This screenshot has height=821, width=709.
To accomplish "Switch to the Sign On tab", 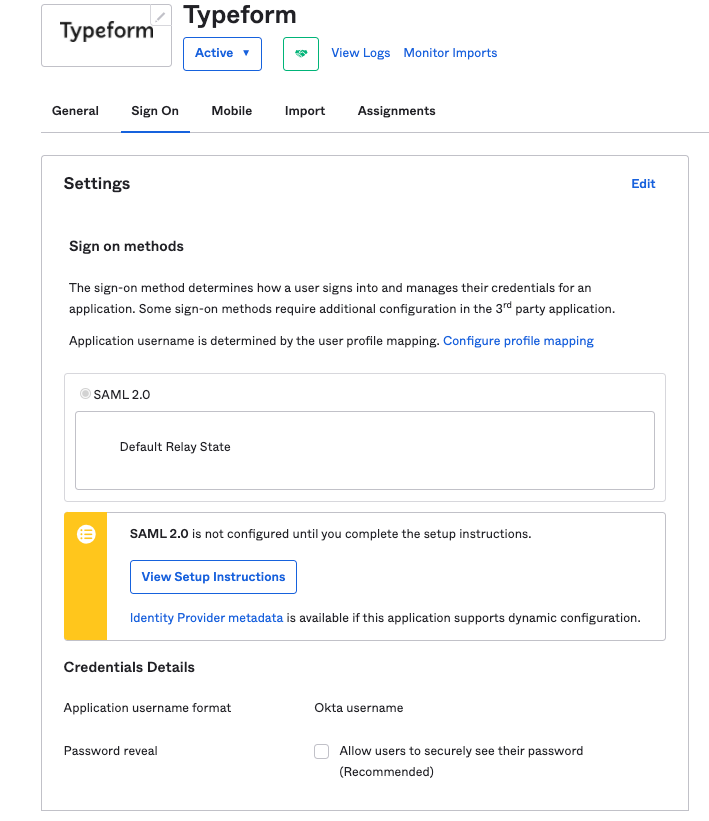I will click(x=155, y=111).
